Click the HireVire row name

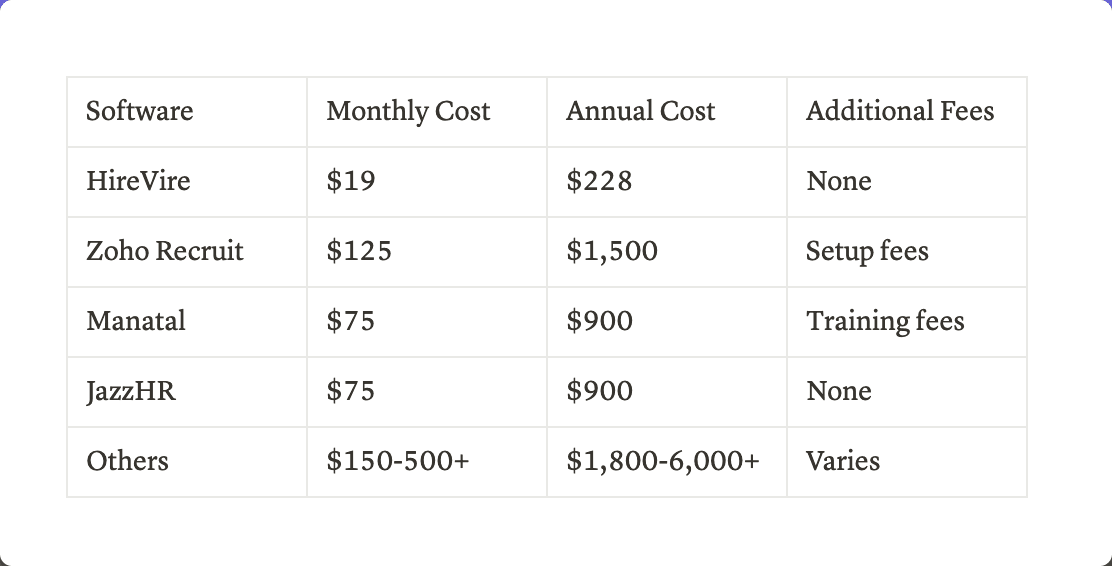coord(138,181)
